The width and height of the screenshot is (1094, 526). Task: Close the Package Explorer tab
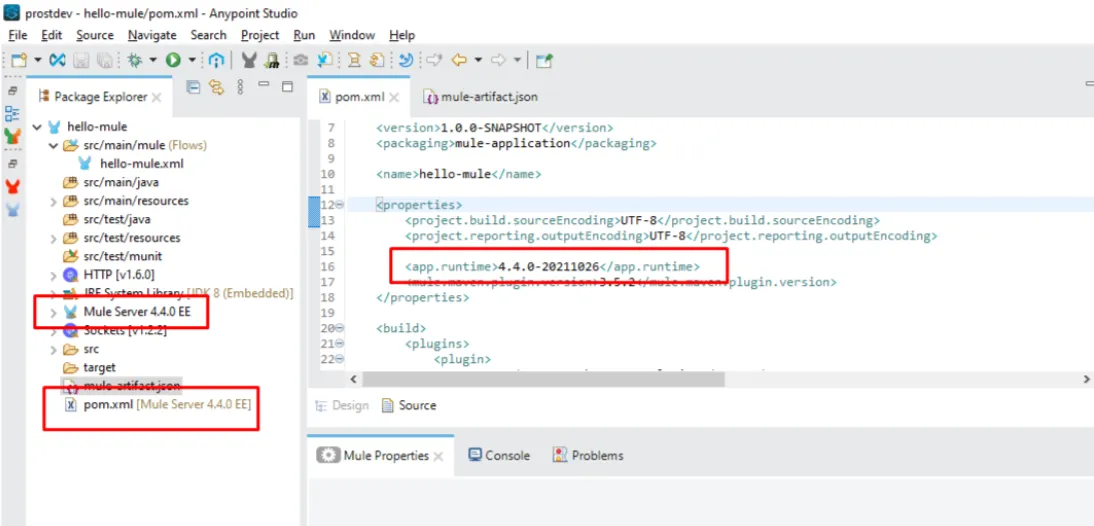click(x=156, y=98)
